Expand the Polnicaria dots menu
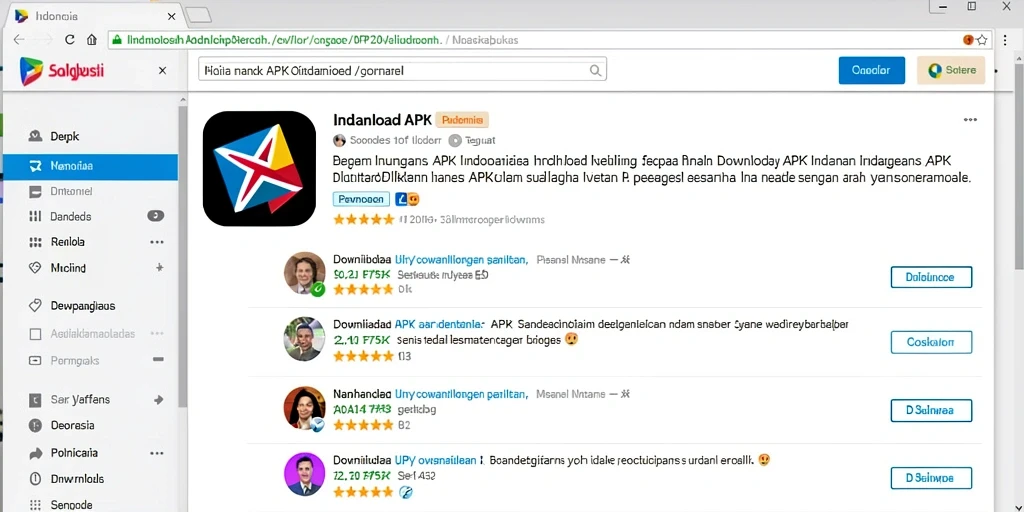 point(157,453)
